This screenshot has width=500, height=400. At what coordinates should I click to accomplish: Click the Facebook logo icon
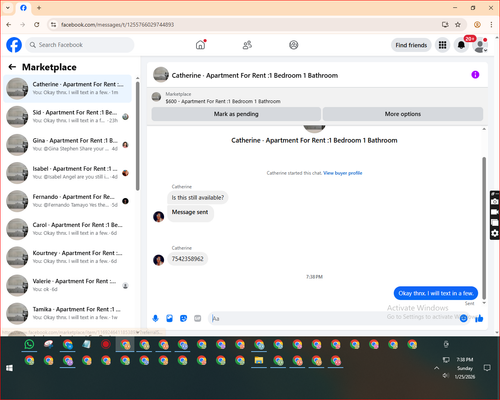(x=14, y=45)
